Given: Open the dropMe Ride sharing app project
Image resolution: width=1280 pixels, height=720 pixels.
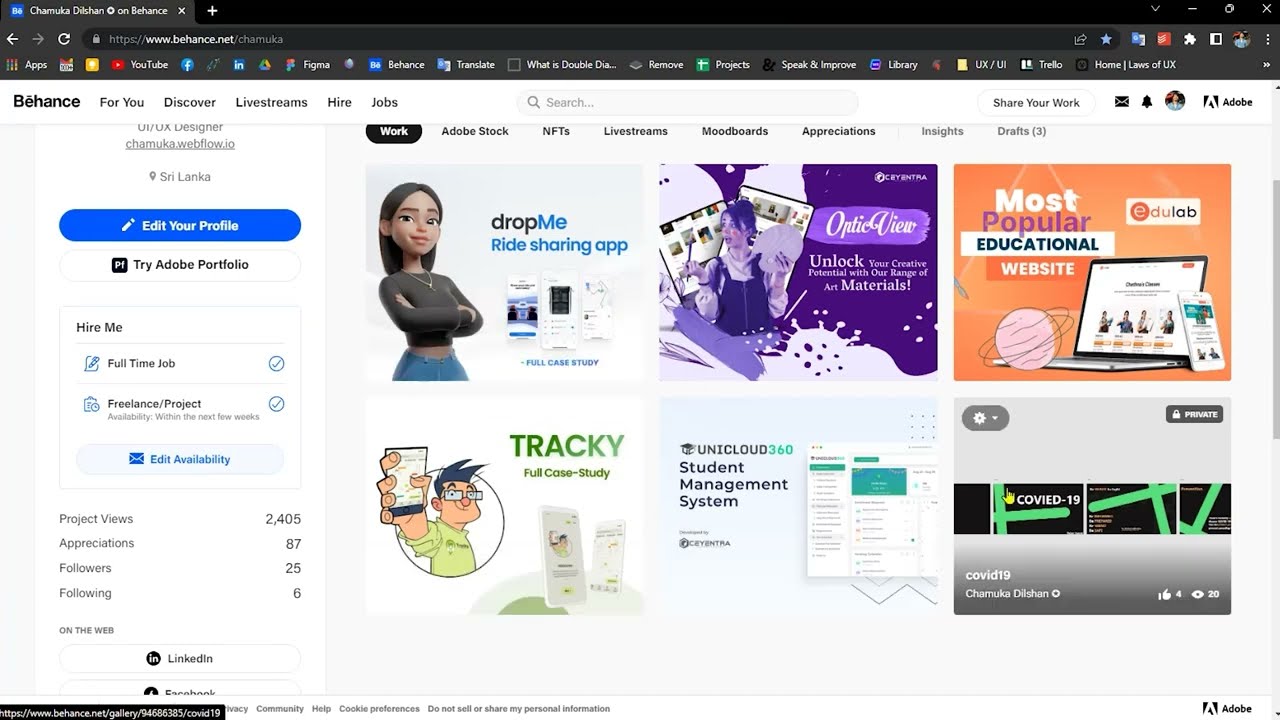Looking at the screenshot, I should (504, 272).
